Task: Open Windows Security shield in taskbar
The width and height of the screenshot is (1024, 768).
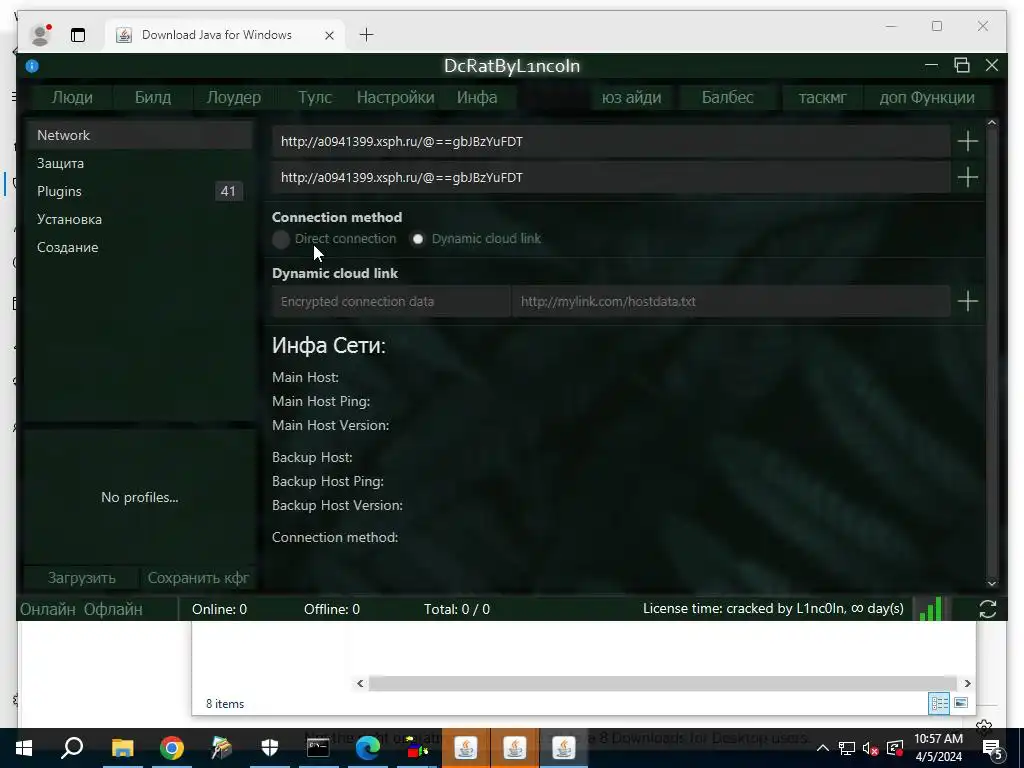Action: click(x=269, y=748)
